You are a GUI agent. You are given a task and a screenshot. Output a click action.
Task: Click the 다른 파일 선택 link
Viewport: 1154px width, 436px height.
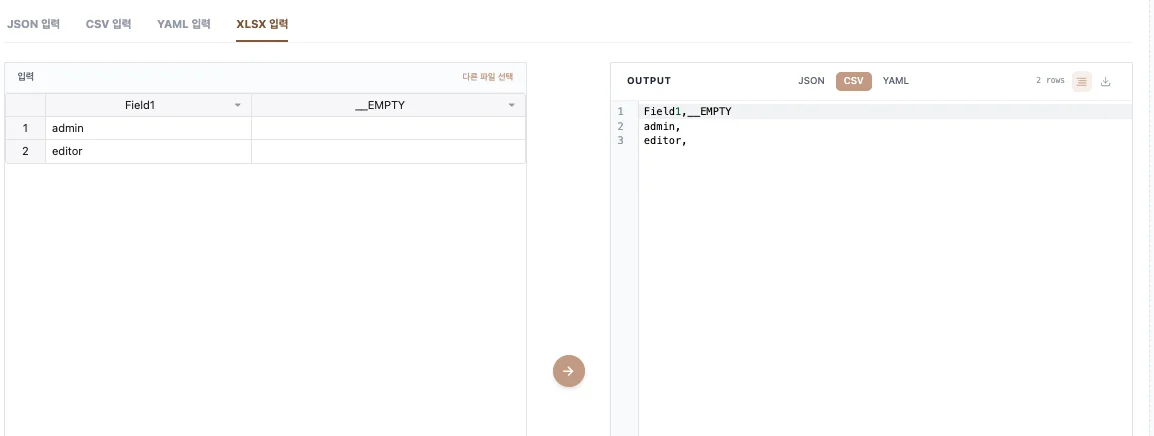(487, 76)
